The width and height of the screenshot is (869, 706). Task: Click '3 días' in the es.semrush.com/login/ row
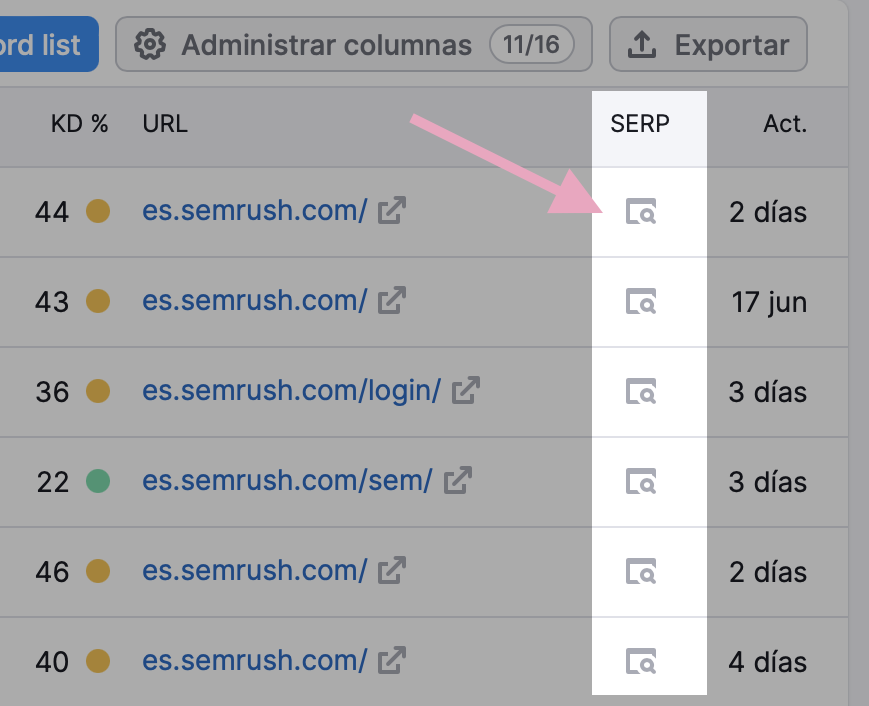tap(768, 392)
